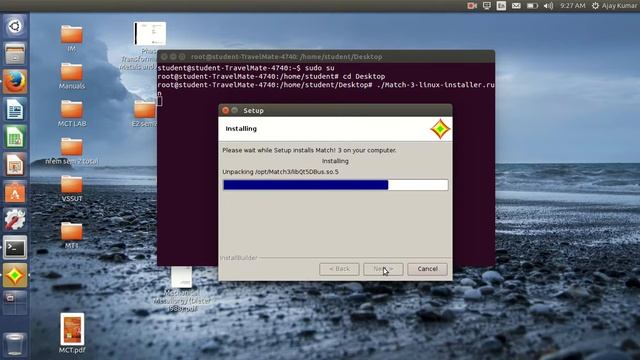640x360 pixels.
Task: Launch Firefox from the launcher
Action: (x=15, y=82)
